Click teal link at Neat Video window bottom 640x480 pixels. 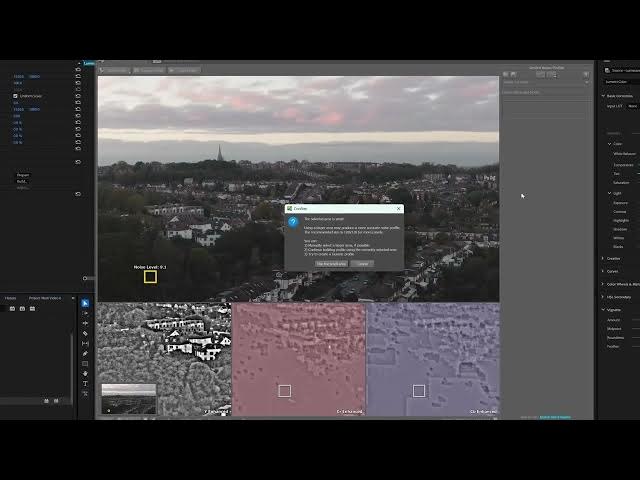pos(555,417)
